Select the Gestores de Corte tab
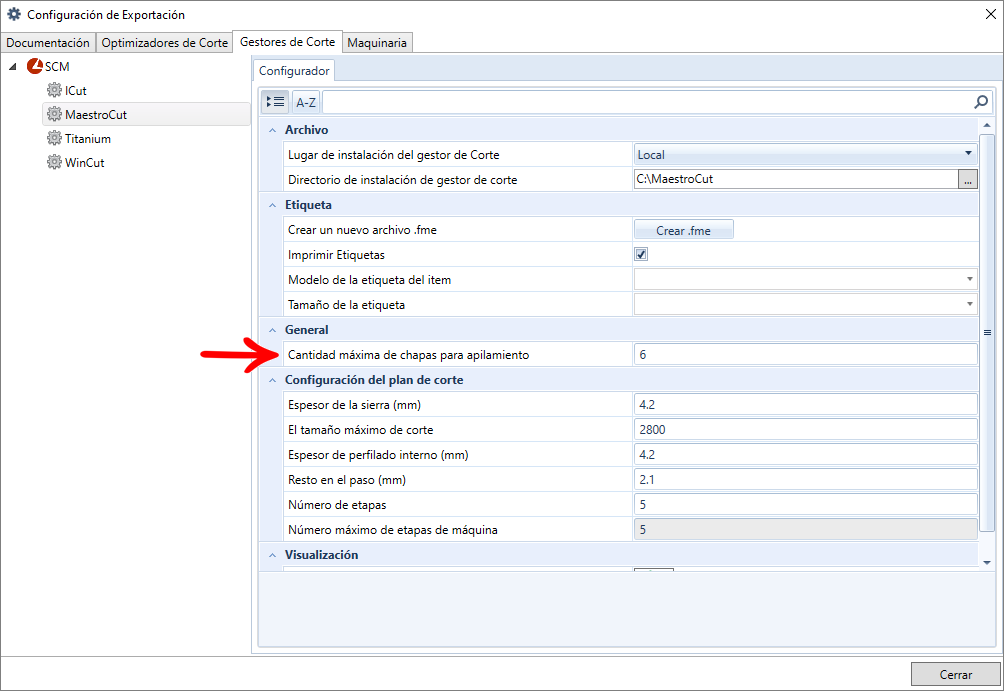The height and width of the screenshot is (691, 1004). [x=287, y=42]
